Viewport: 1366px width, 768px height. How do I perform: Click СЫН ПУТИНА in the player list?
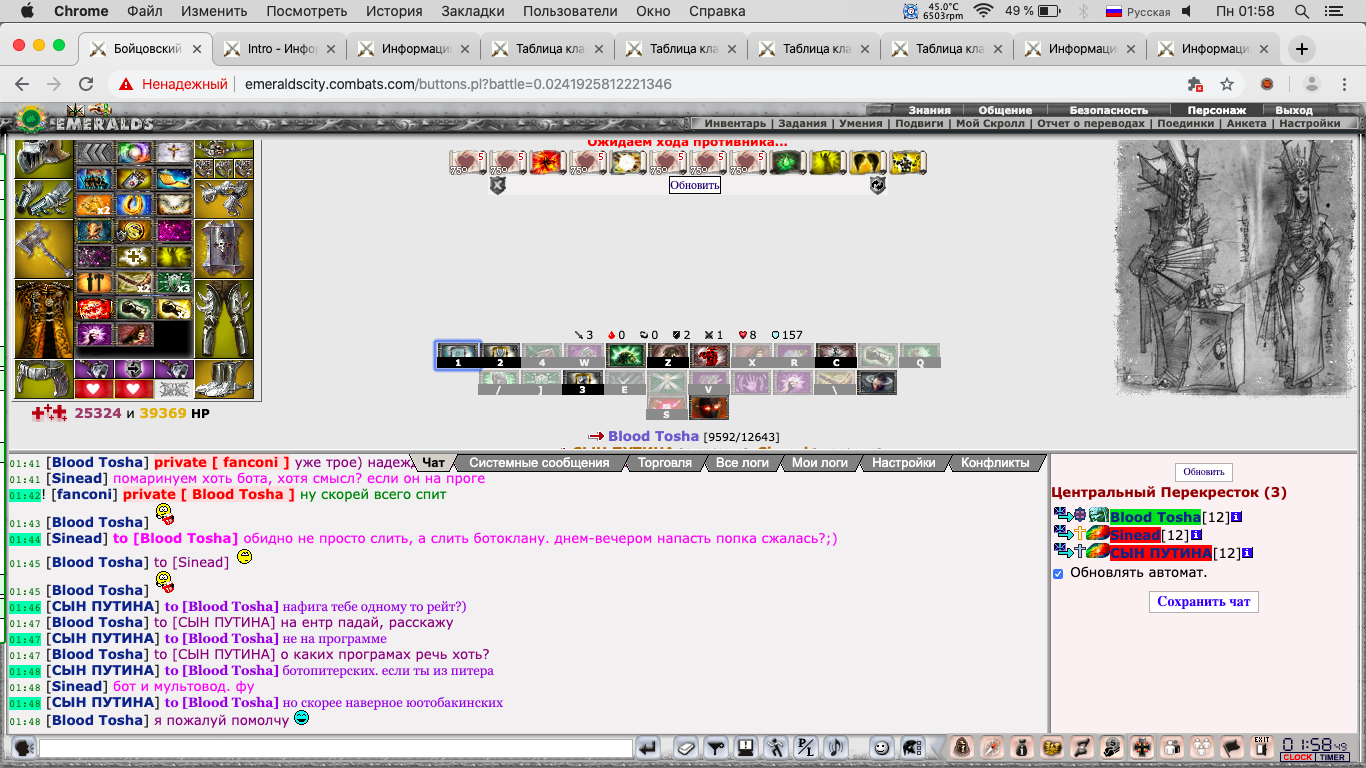[x=1160, y=553]
